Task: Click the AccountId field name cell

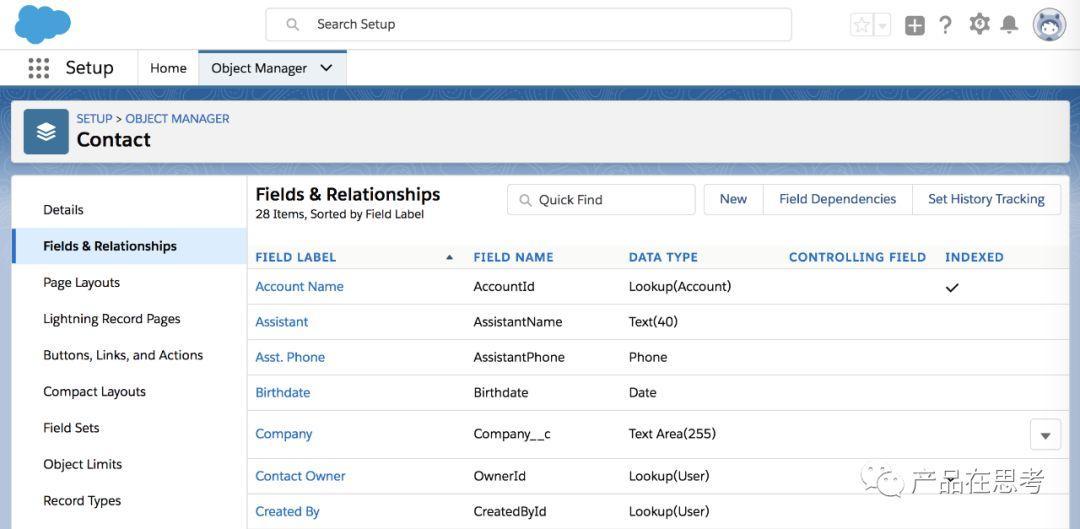Action: [504, 287]
